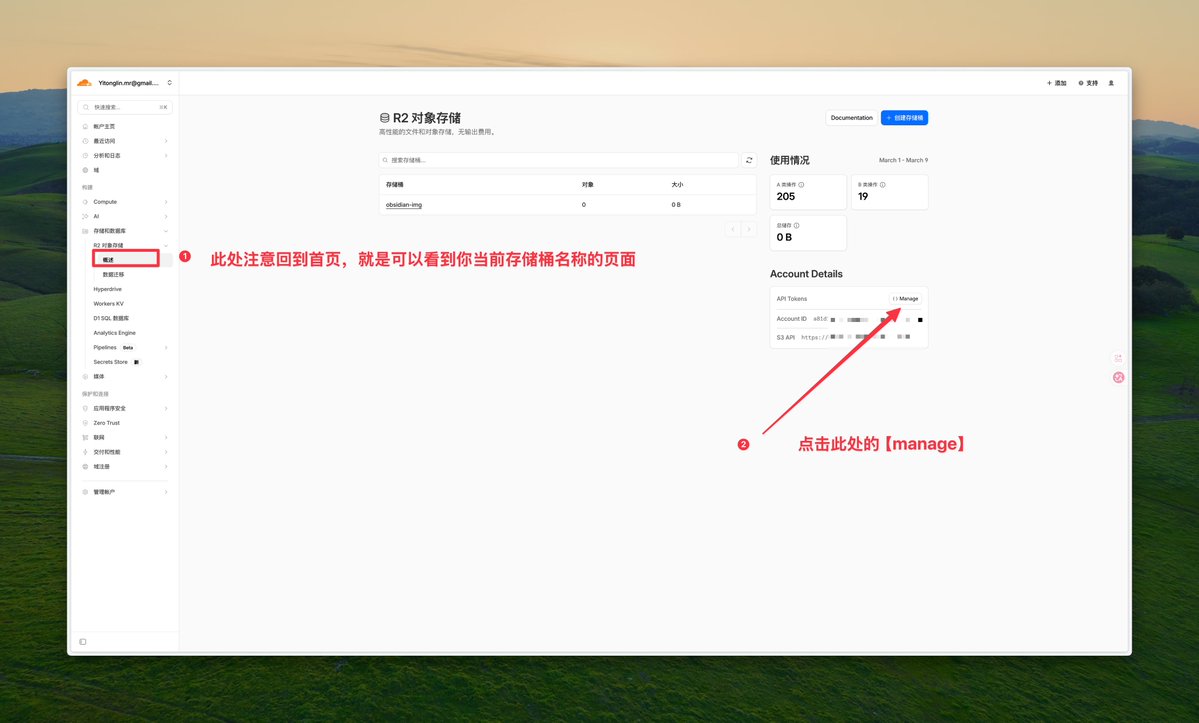This screenshot has height=723, width=1199.
Task: Open the user profile icon in top bar
Action: tap(1111, 83)
